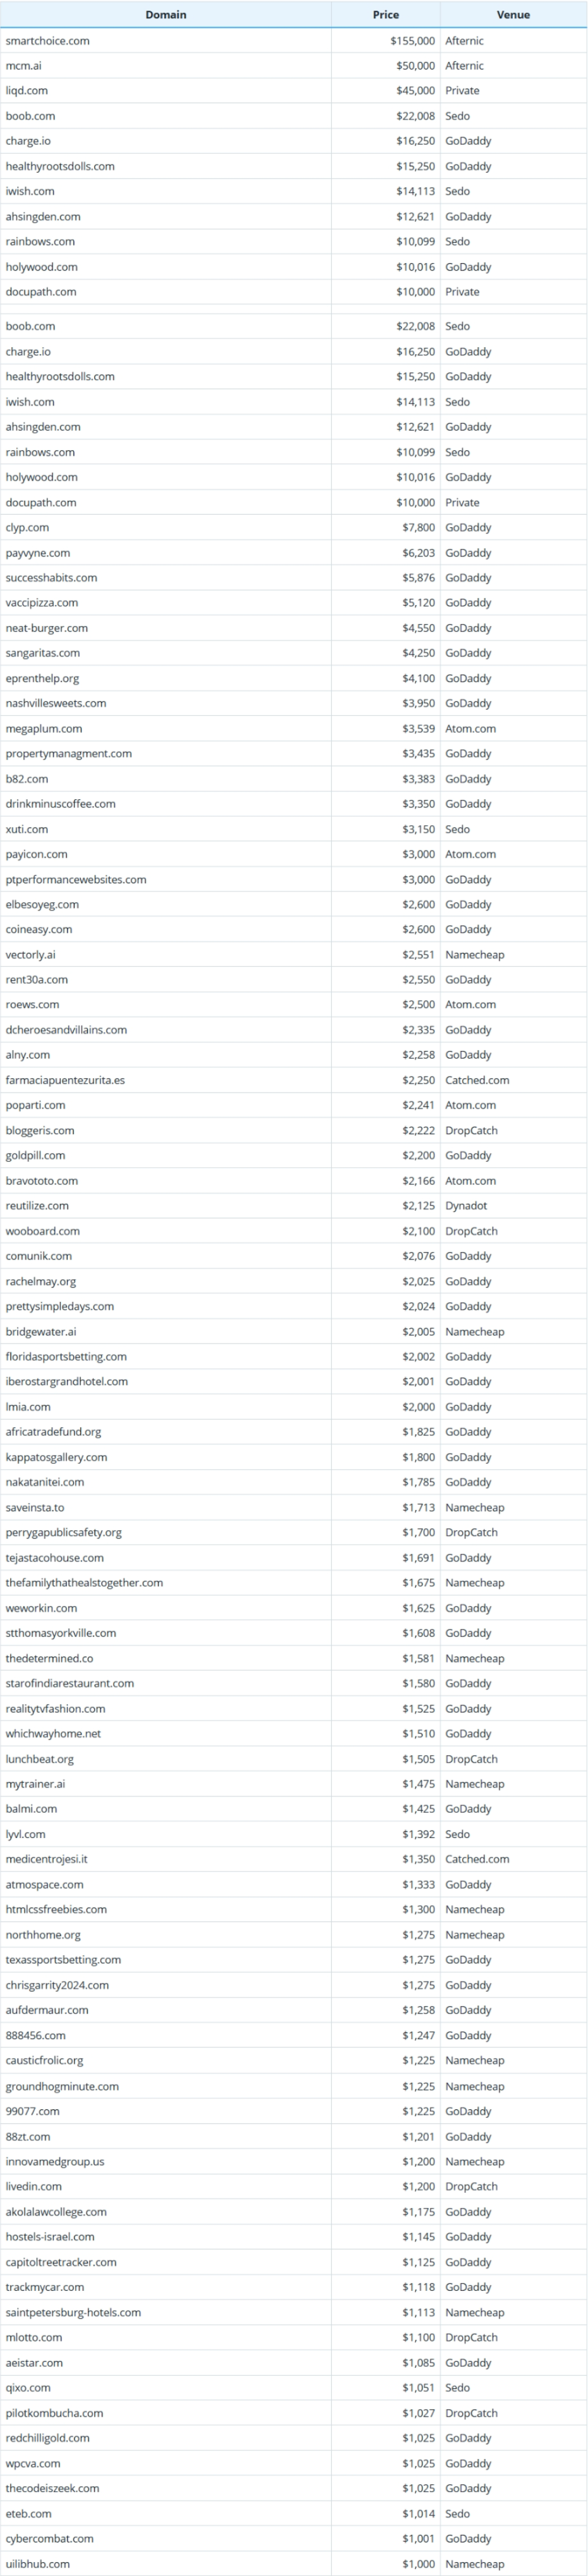Open the smartchoice.com domain entry

click(47, 41)
